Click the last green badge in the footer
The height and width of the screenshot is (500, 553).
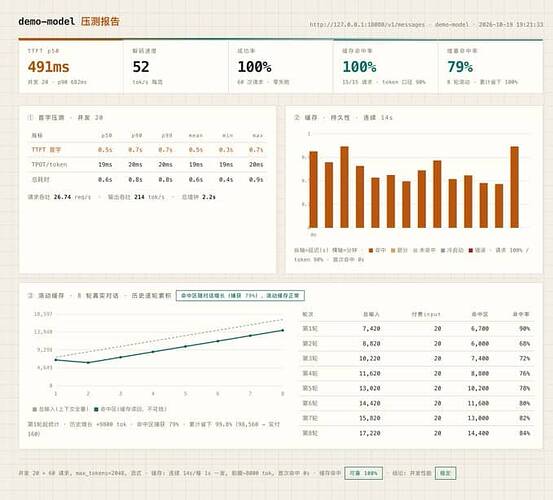pyautogui.click(x=445, y=473)
